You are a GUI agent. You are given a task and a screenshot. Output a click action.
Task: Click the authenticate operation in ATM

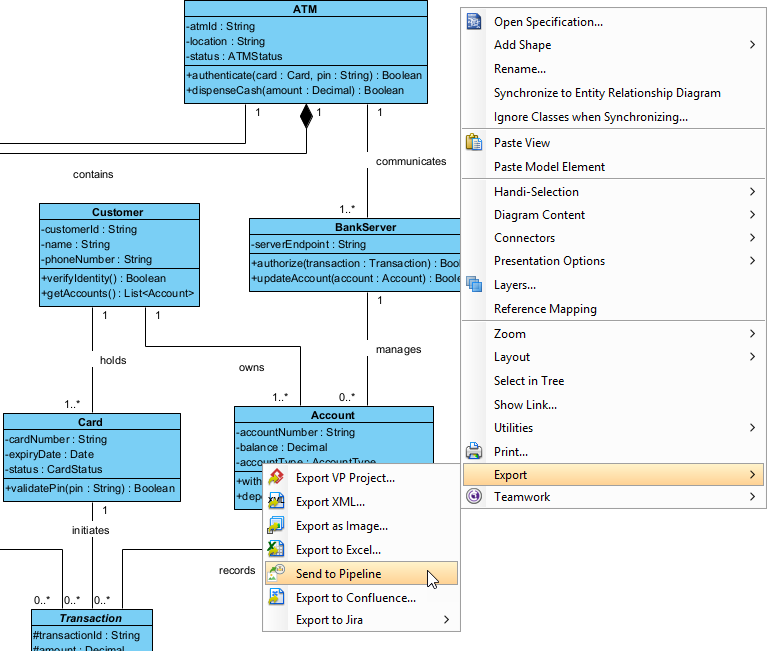click(x=304, y=75)
